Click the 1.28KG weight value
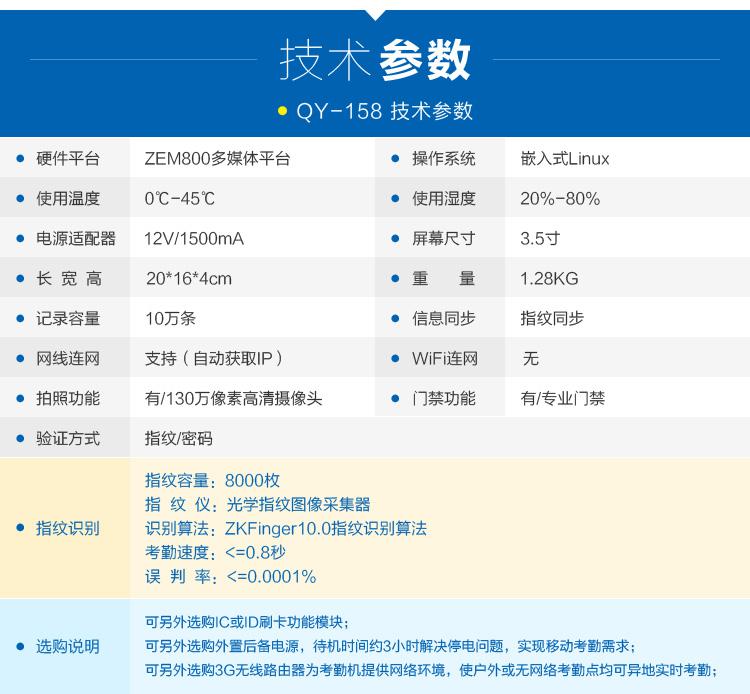 [549, 279]
